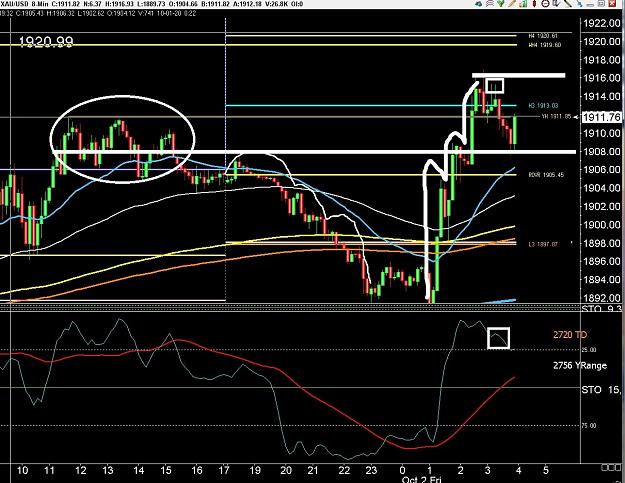625x483 pixels.
Task: Click the 1902.00 price axis label
Action: pos(602,206)
